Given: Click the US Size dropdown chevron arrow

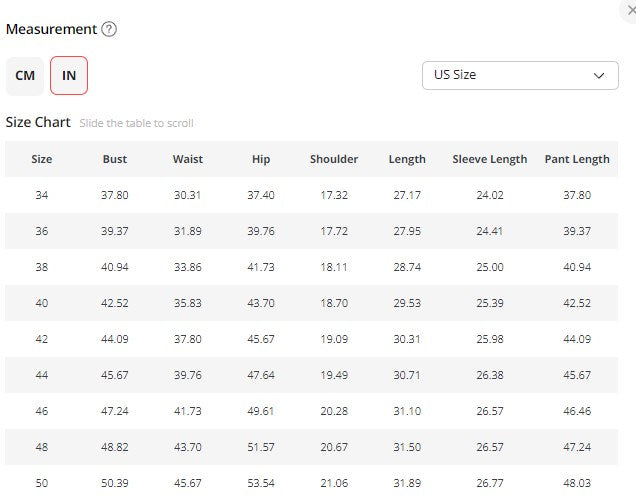Looking at the screenshot, I should (x=599, y=76).
